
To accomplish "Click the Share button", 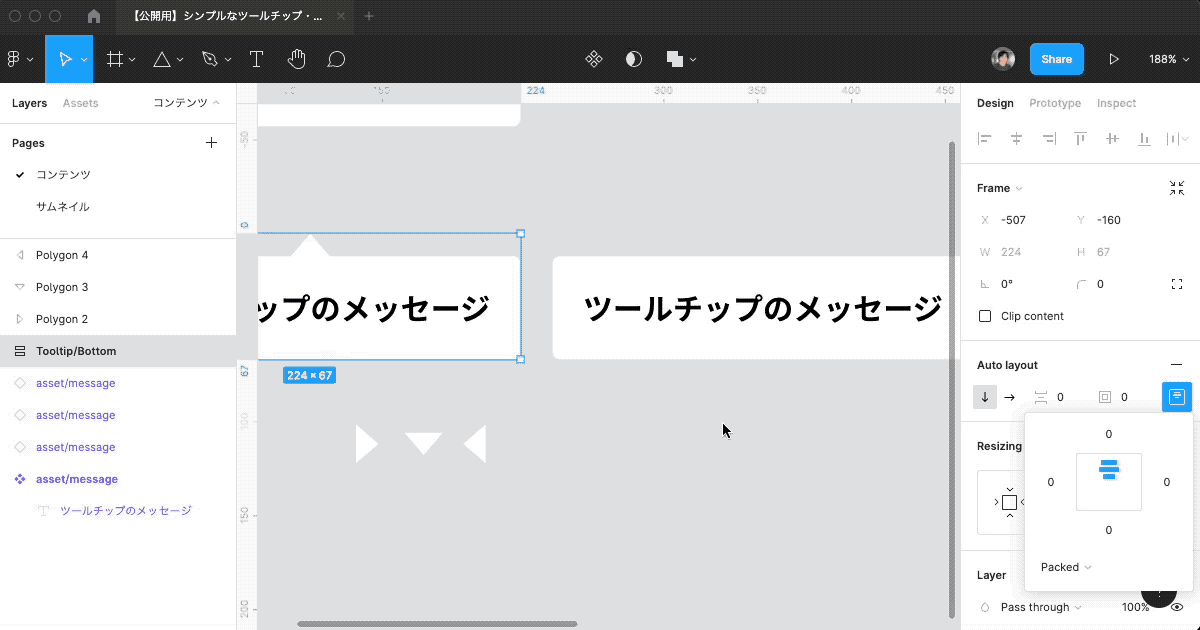I will 1056,59.
